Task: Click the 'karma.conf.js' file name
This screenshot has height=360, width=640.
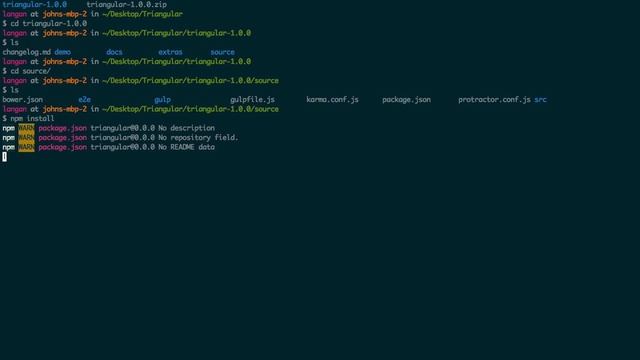Action: (x=332, y=100)
